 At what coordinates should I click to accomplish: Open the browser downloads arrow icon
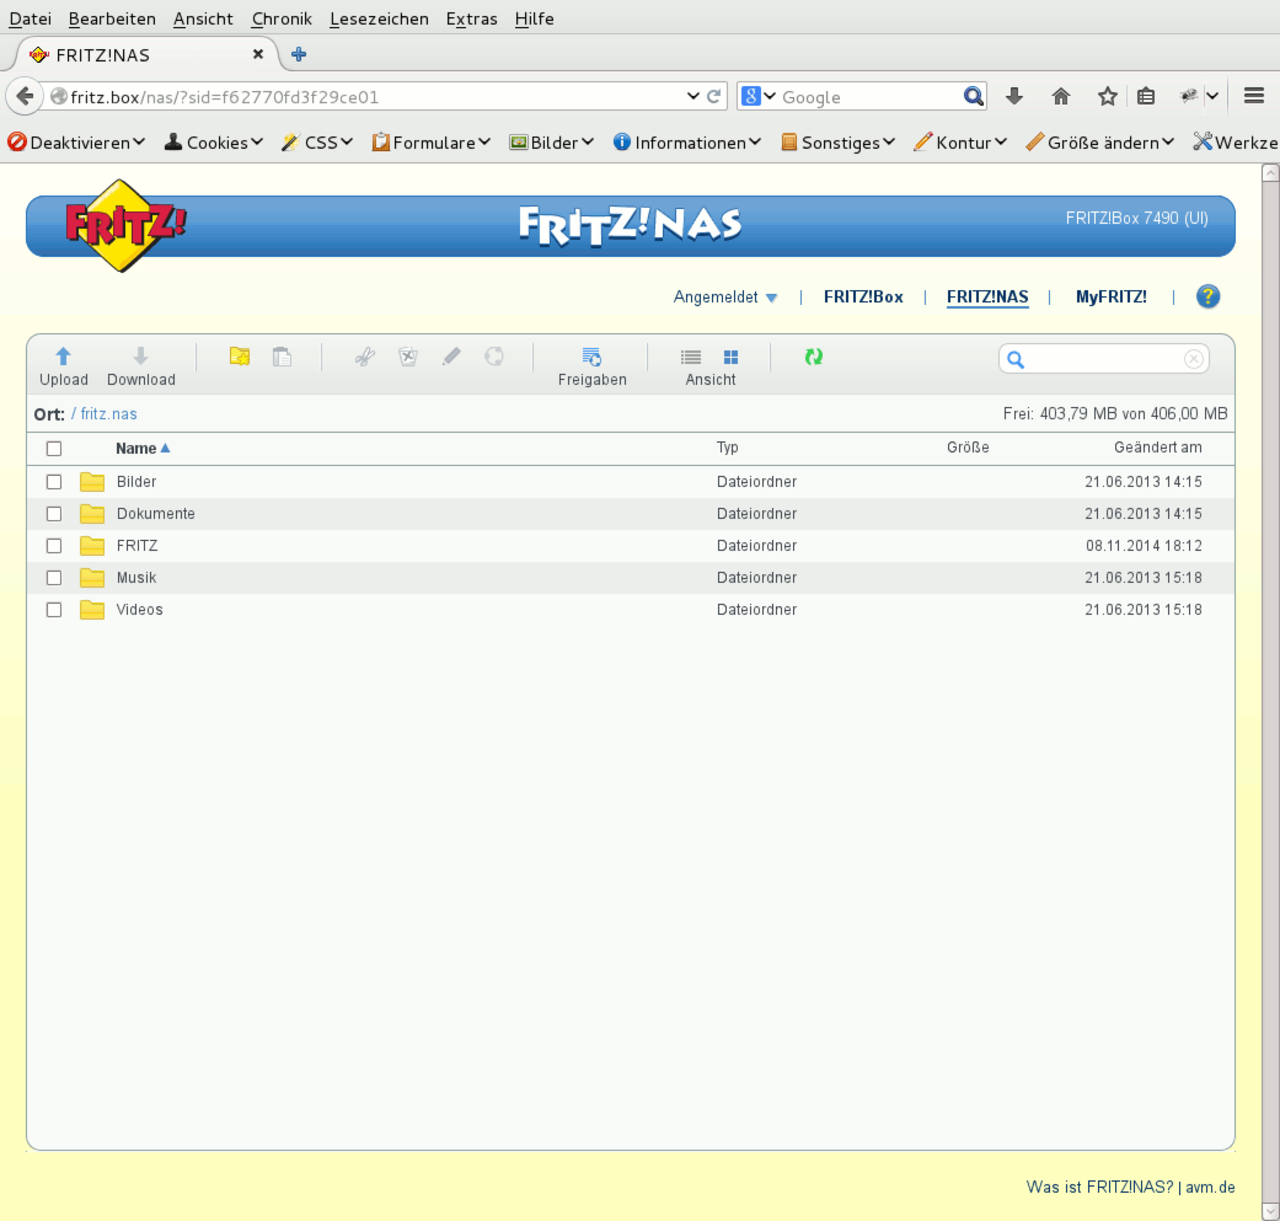1014,96
